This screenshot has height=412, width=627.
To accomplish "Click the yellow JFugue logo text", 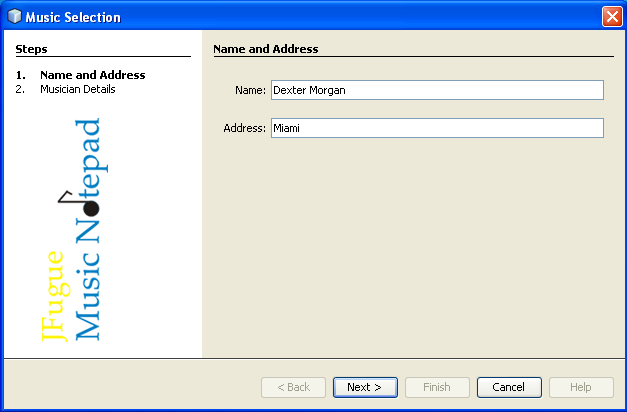I will tap(54, 297).
